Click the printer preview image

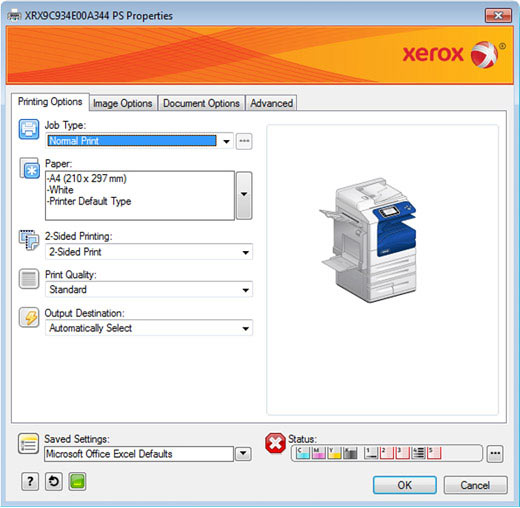(368, 240)
